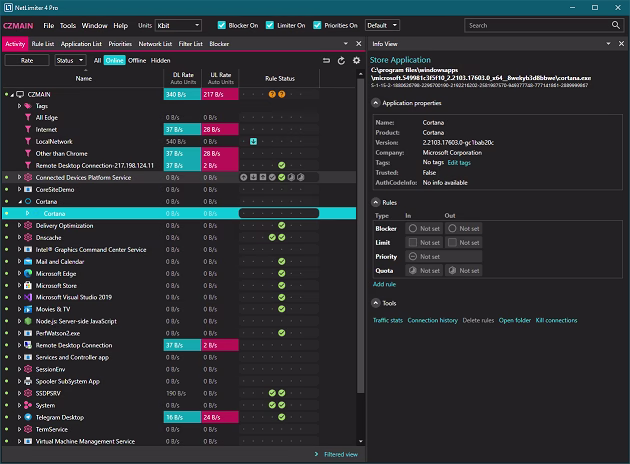Click the Edit tags link
The width and height of the screenshot is (630, 464).
point(459,163)
